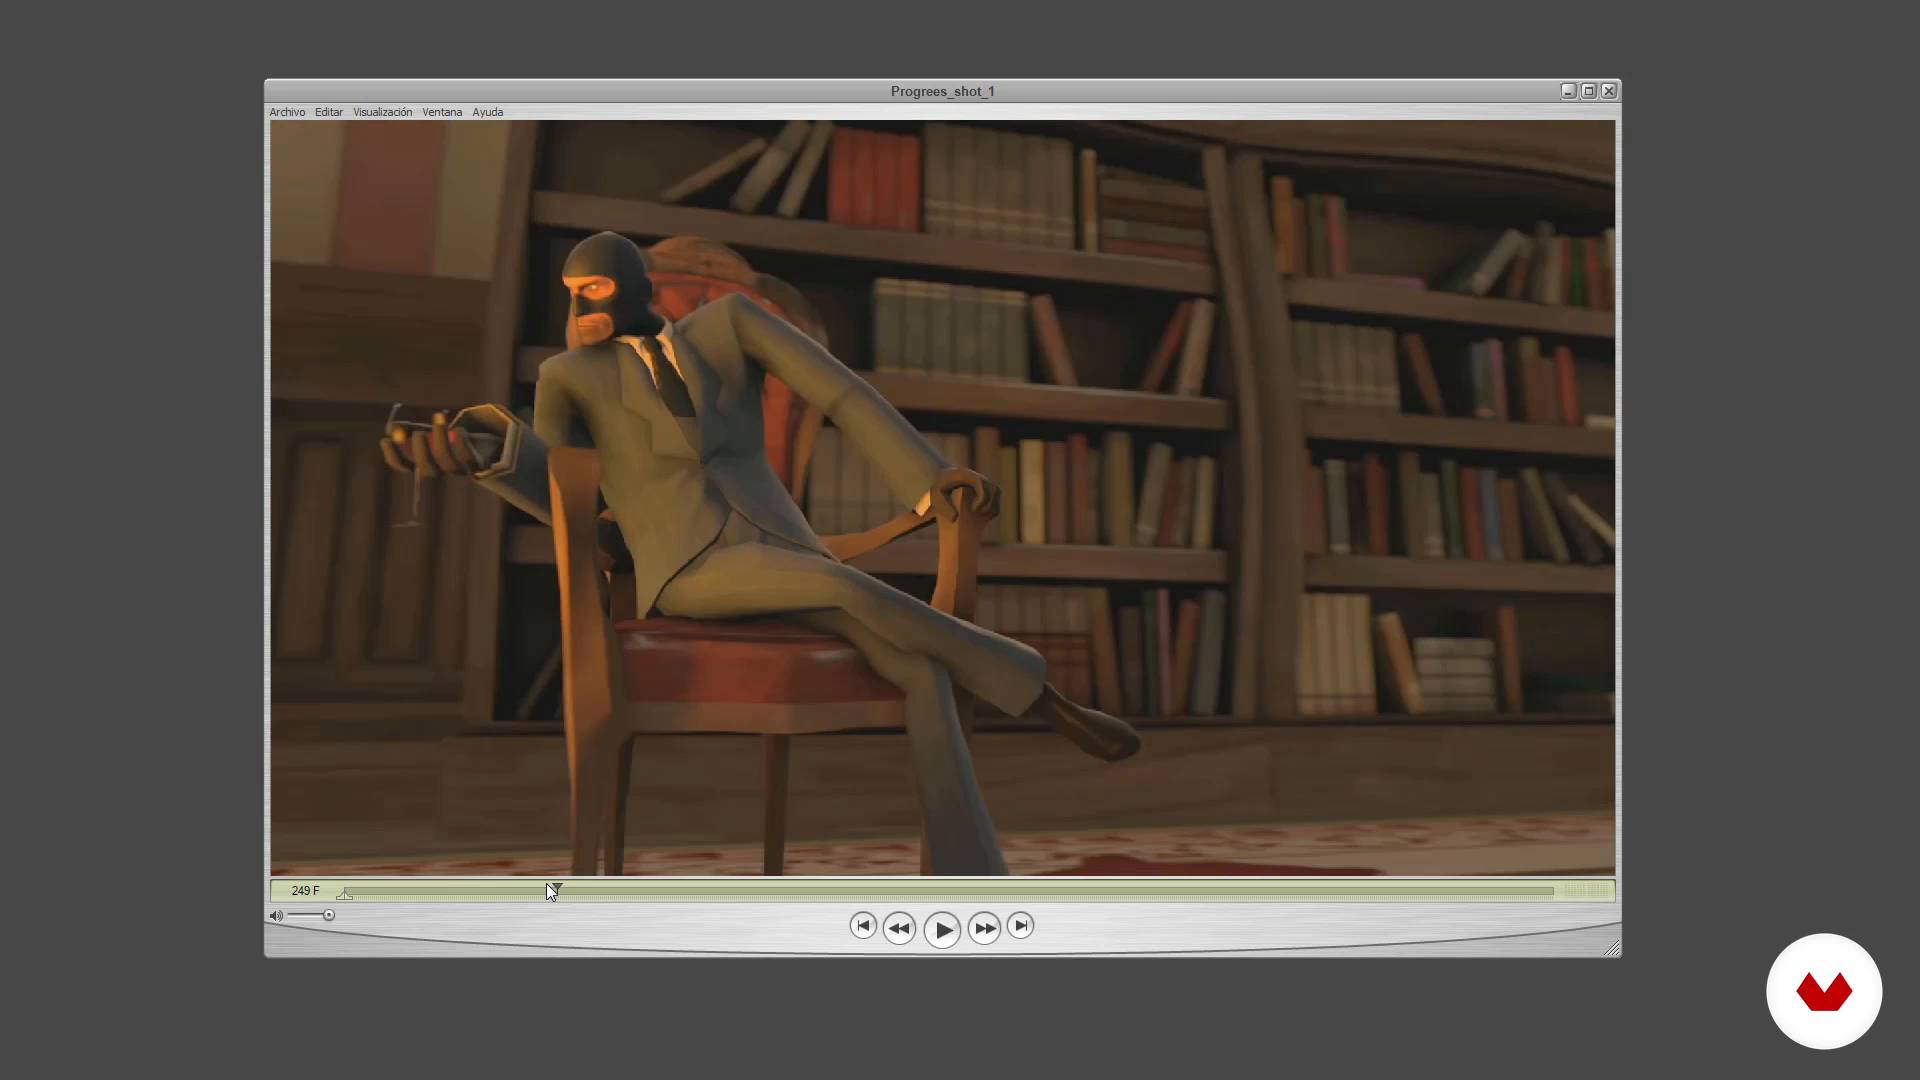
Task: Minimize the Progrees_shot_1 window
Action: coord(1568,91)
